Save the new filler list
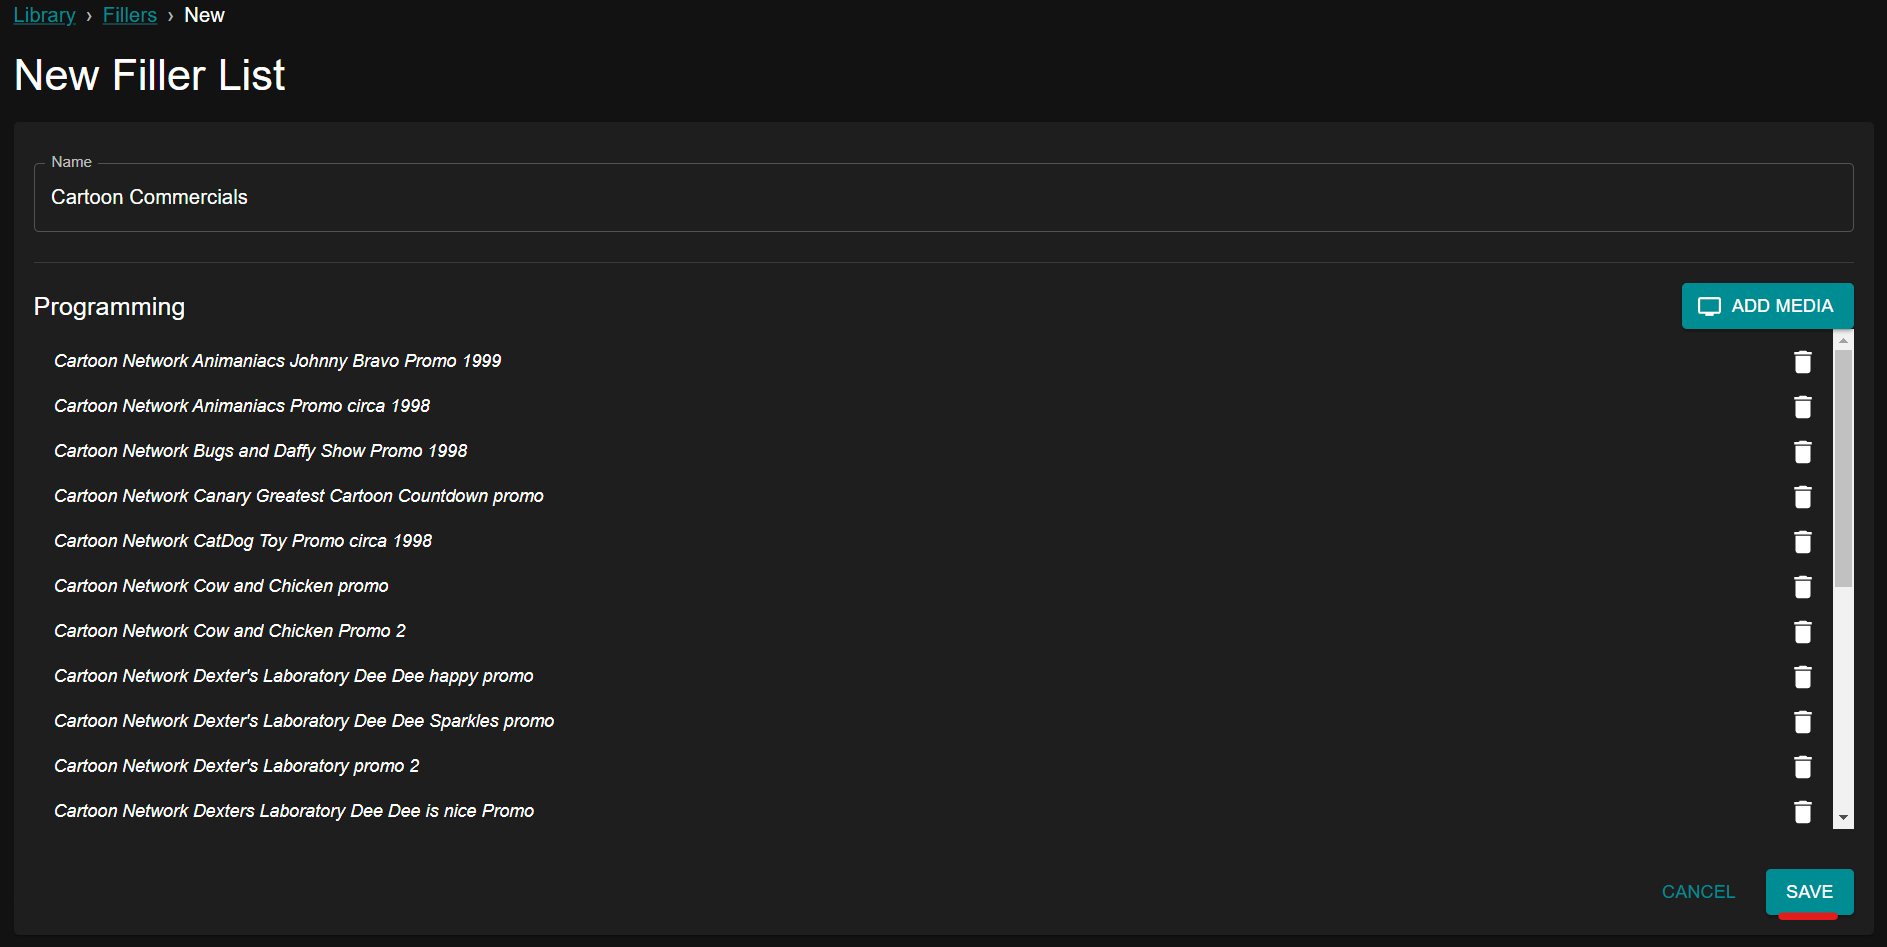Viewport: 1887px width, 947px height. [1809, 891]
